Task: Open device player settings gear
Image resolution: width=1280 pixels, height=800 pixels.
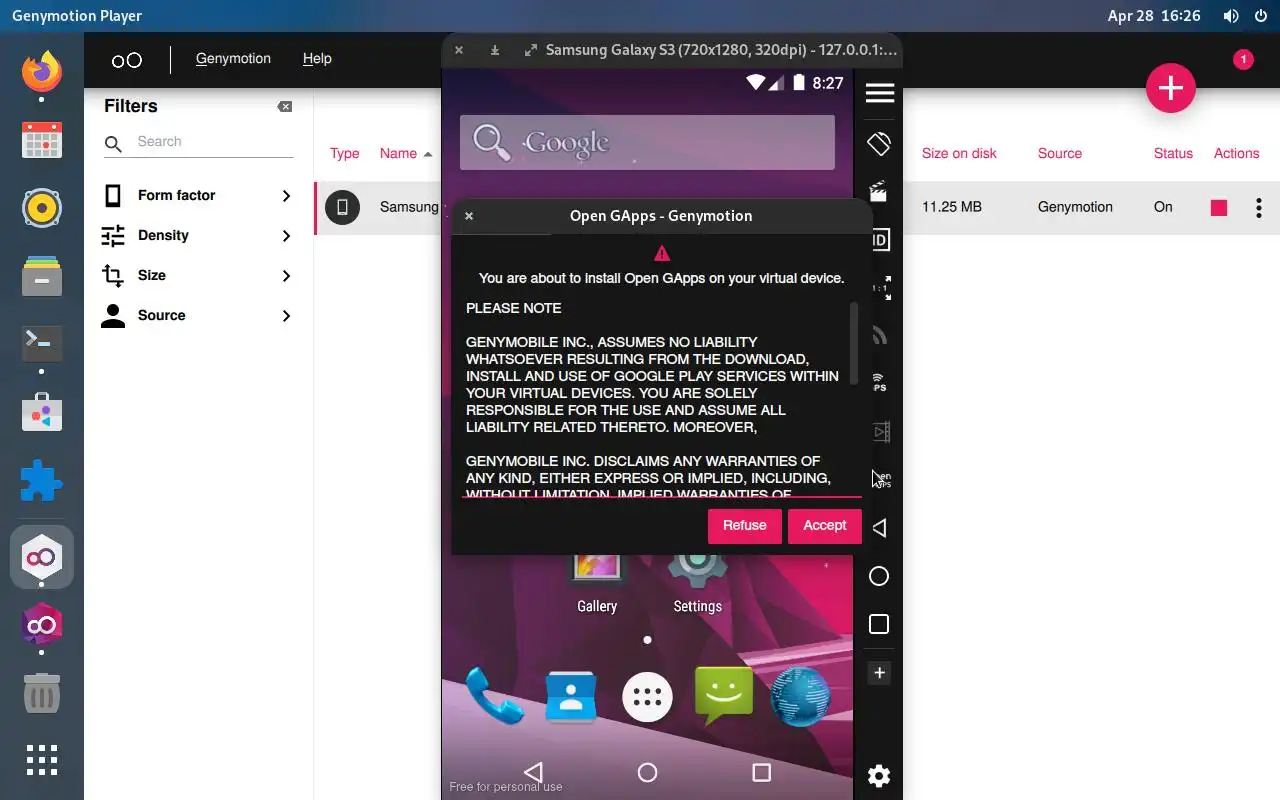Action: pyautogui.click(x=879, y=776)
